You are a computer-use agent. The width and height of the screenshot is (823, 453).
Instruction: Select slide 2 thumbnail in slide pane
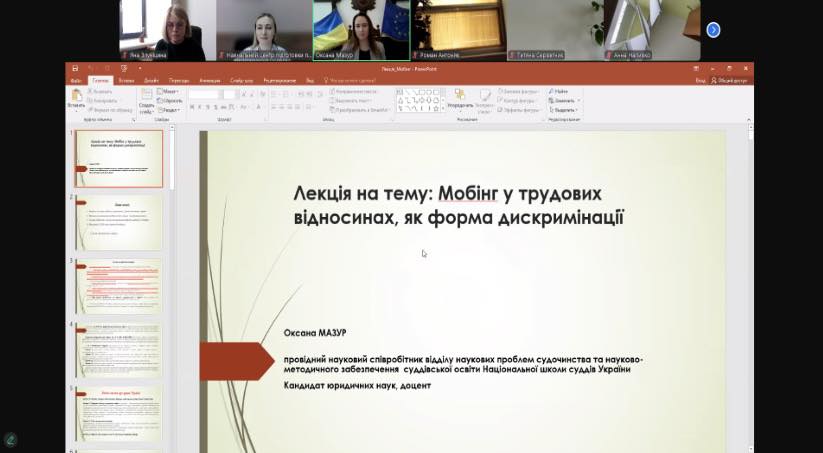[119, 223]
